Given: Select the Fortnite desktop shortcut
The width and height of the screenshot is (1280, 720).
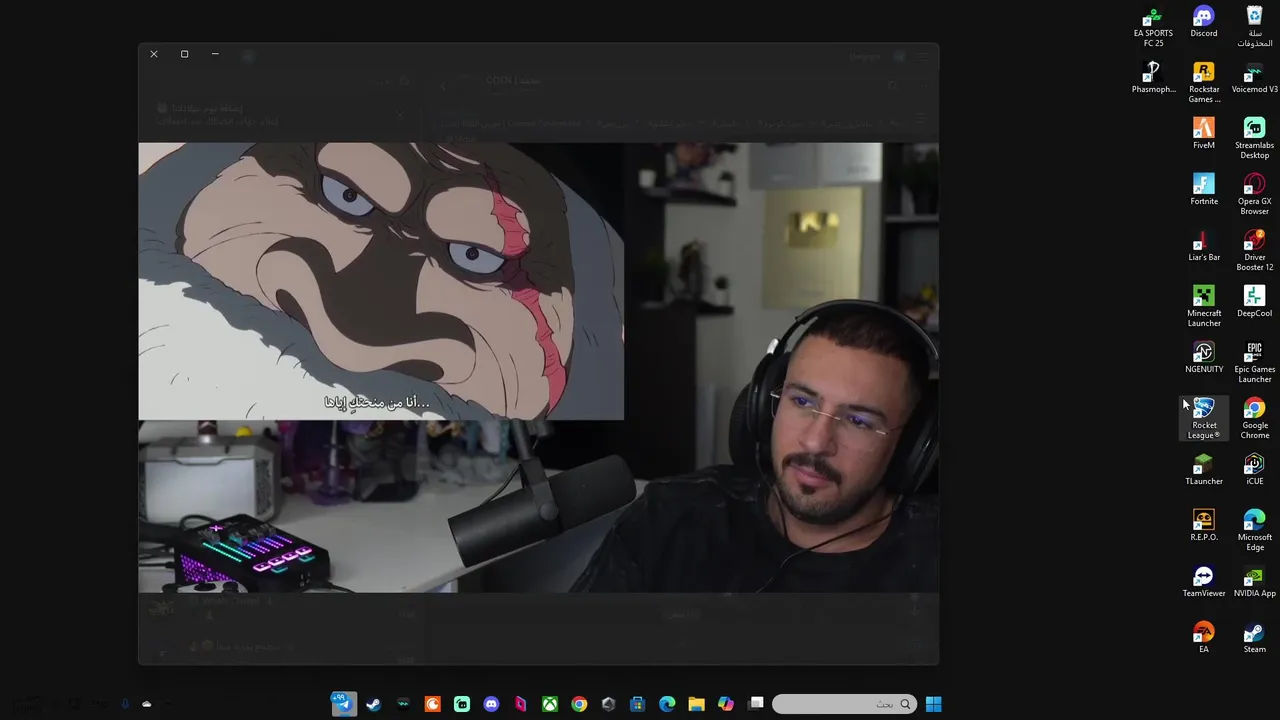Looking at the screenshot, I should [1204, 190].
